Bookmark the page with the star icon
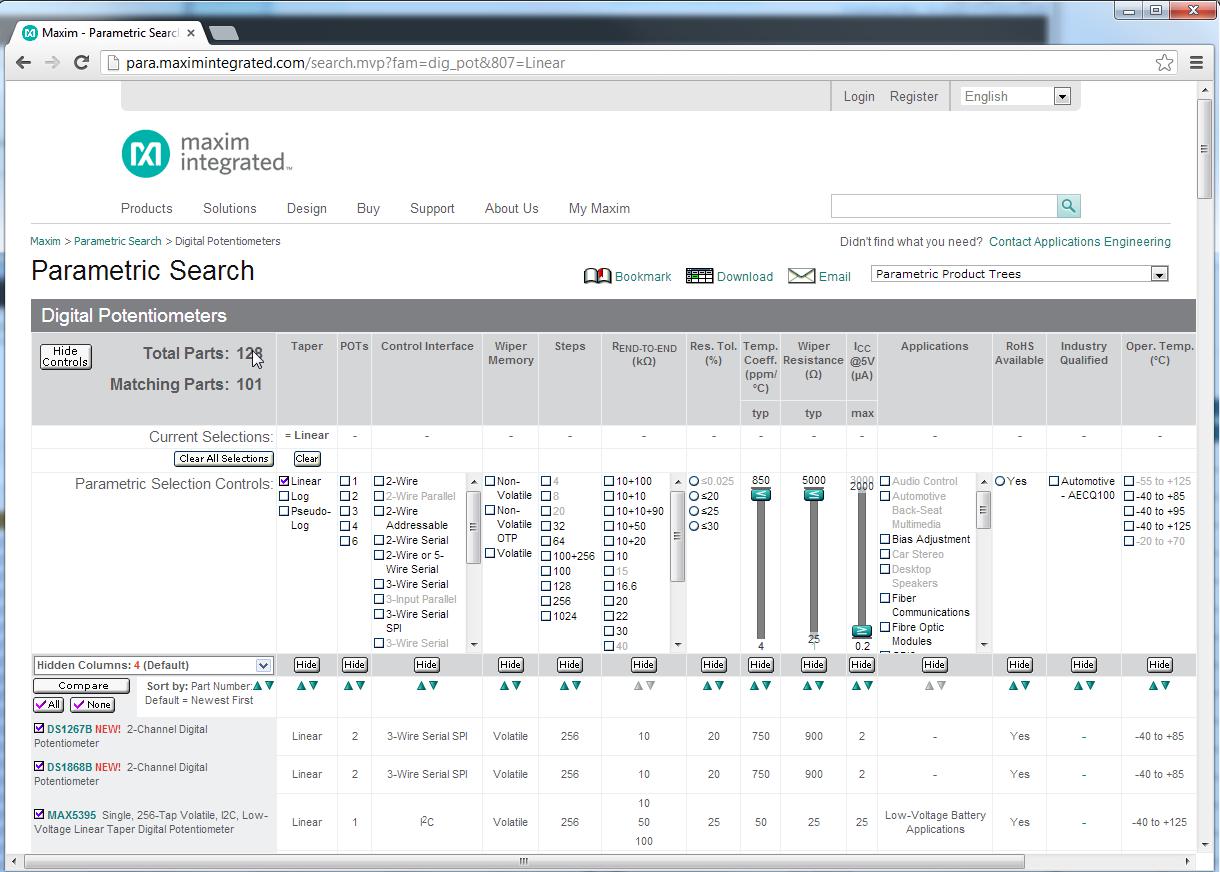1220x872 pixels. point(1164,62)
